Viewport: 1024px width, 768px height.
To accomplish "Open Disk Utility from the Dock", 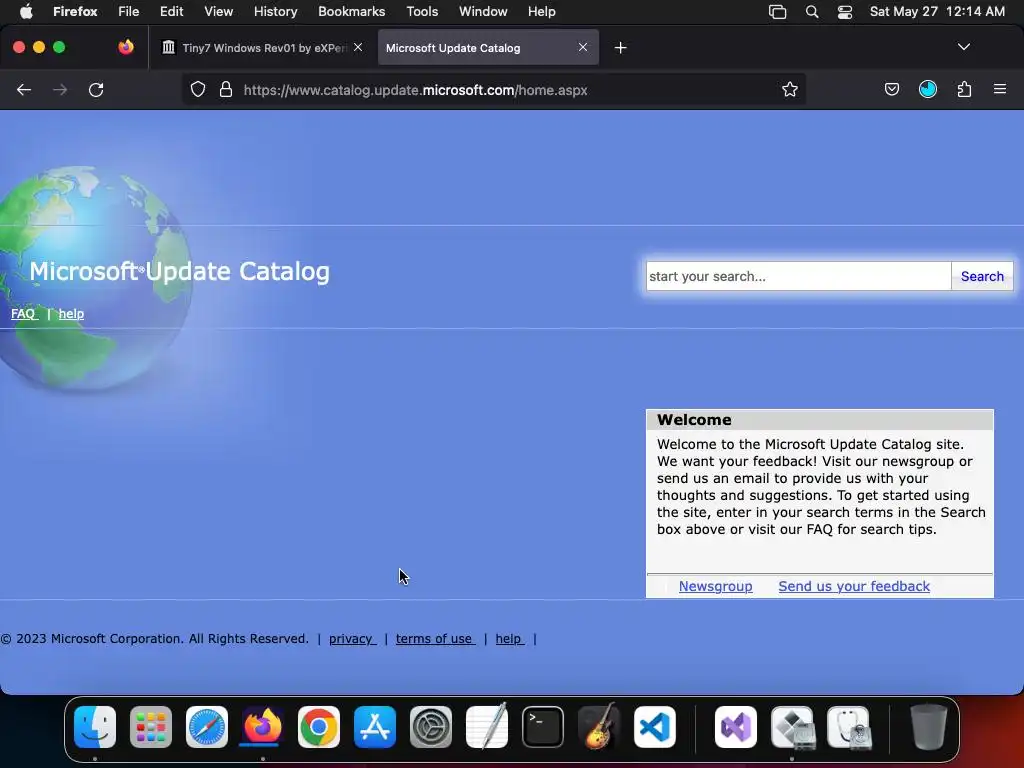I will tap(848, 727).
